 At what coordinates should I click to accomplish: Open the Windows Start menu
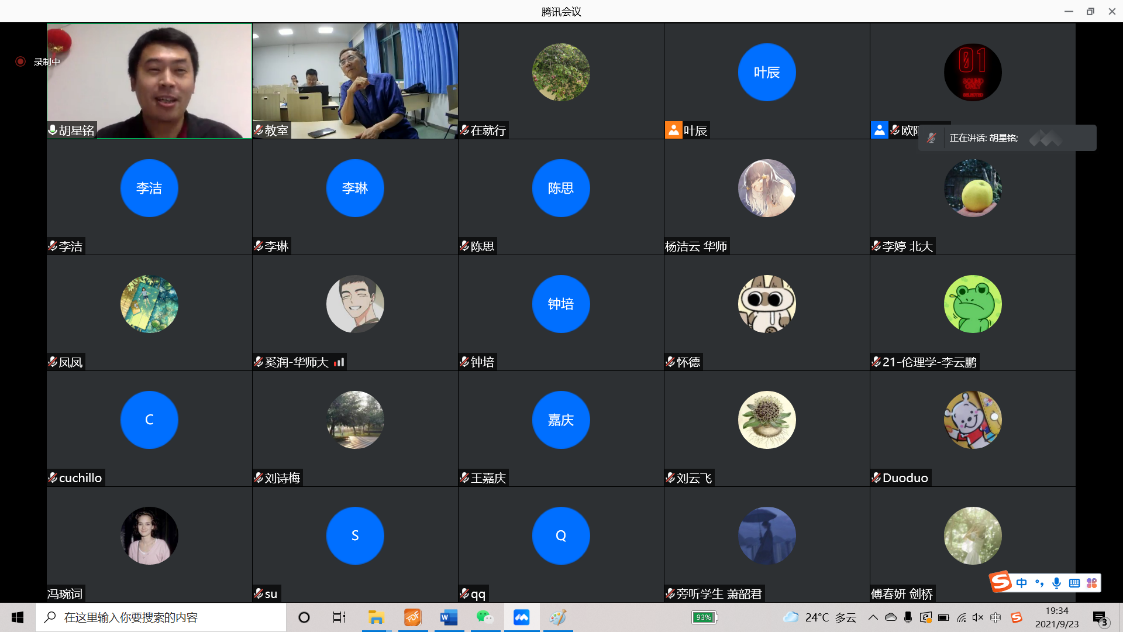click(17, 617)
